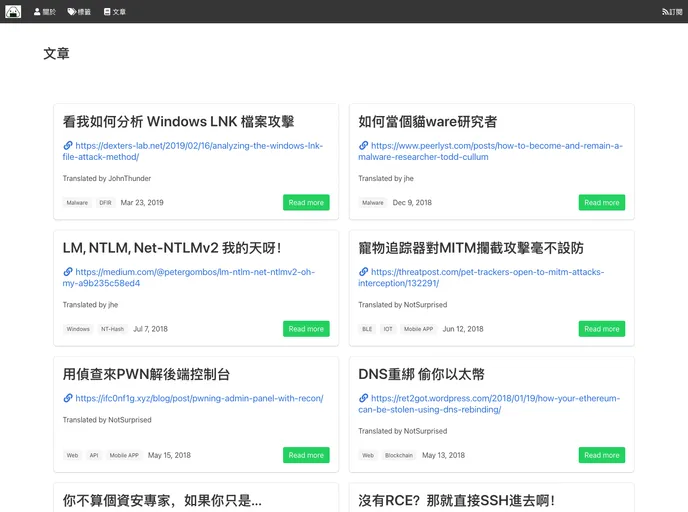Open article title 用偵查來PWN解後端控制台
688x512 pixels.
click(146, 374)
